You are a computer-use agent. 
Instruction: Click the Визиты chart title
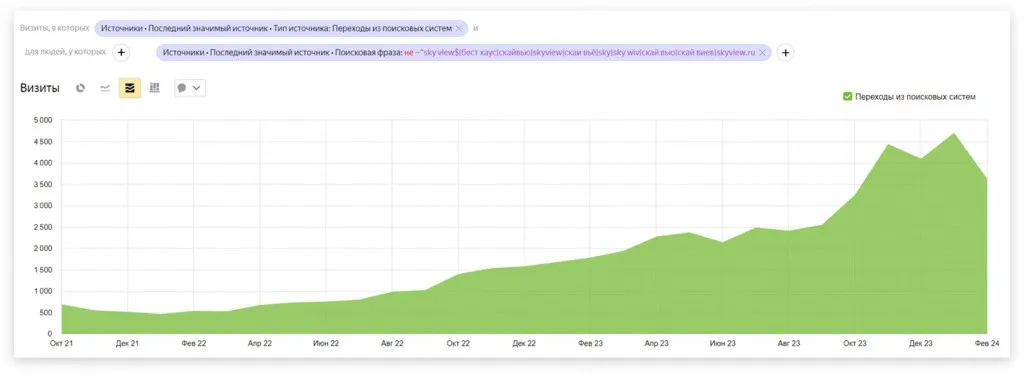[40, 88]
